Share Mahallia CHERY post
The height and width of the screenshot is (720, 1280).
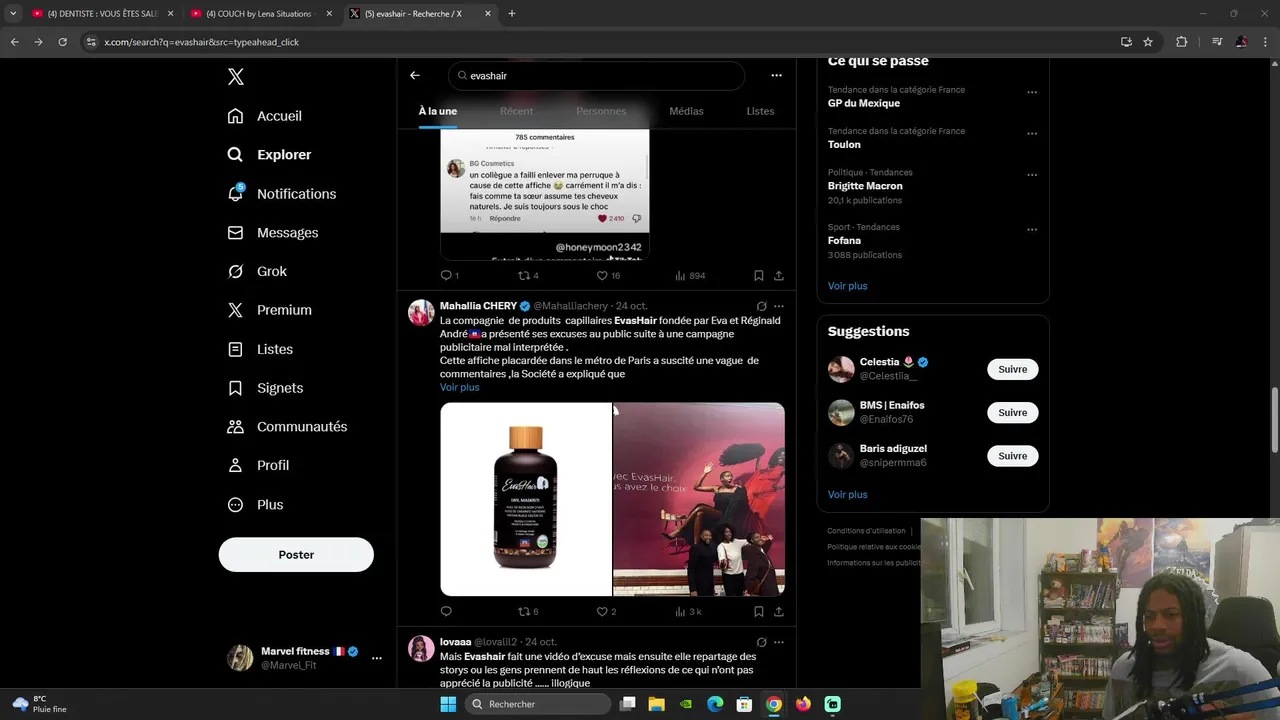[x=779, y=611]
